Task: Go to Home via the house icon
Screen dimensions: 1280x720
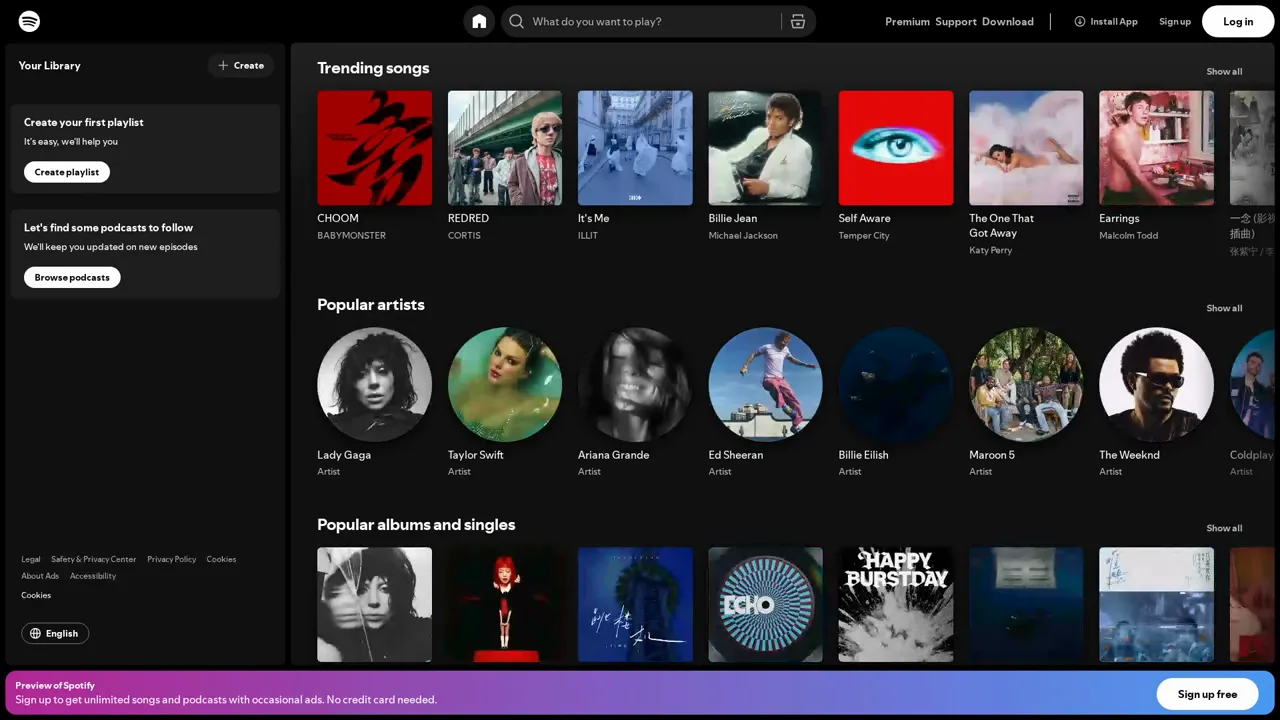Action: coord(479,21)
